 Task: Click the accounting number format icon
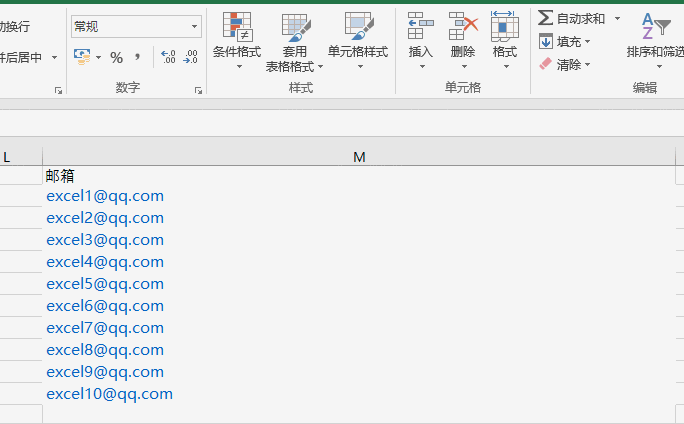pyautogui.click(x=82, y=57)
